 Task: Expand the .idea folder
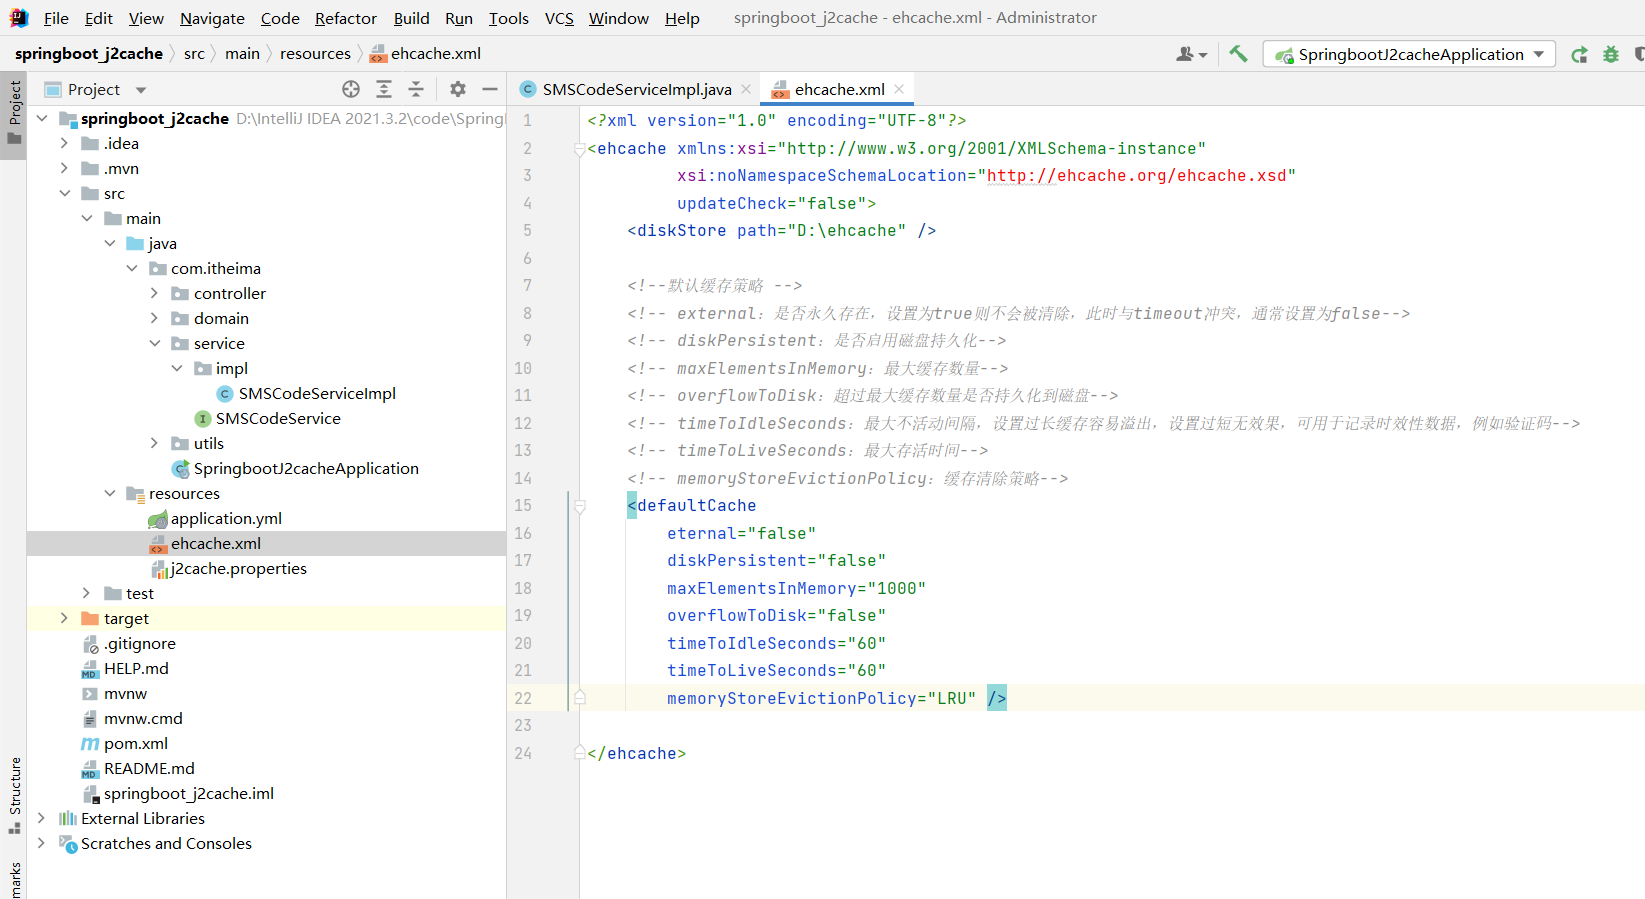65,143
